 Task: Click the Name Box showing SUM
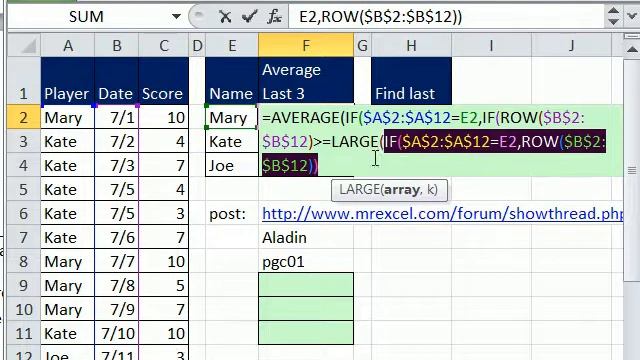pos(87,17)
